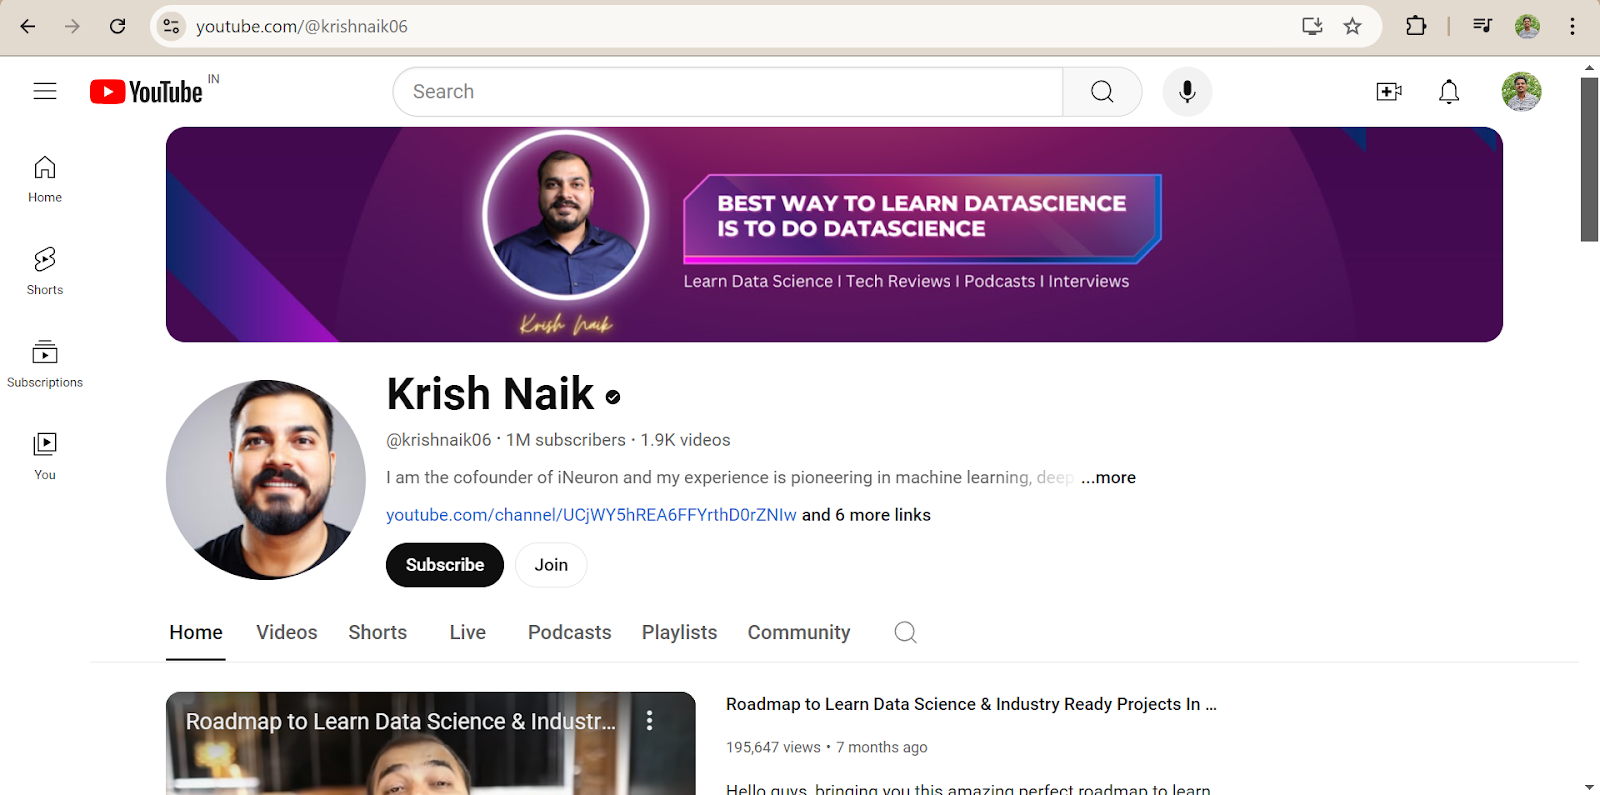The image size is (1600, 795).
Task: Click the install app icon in address bar
Action: tap(1312, 26)
